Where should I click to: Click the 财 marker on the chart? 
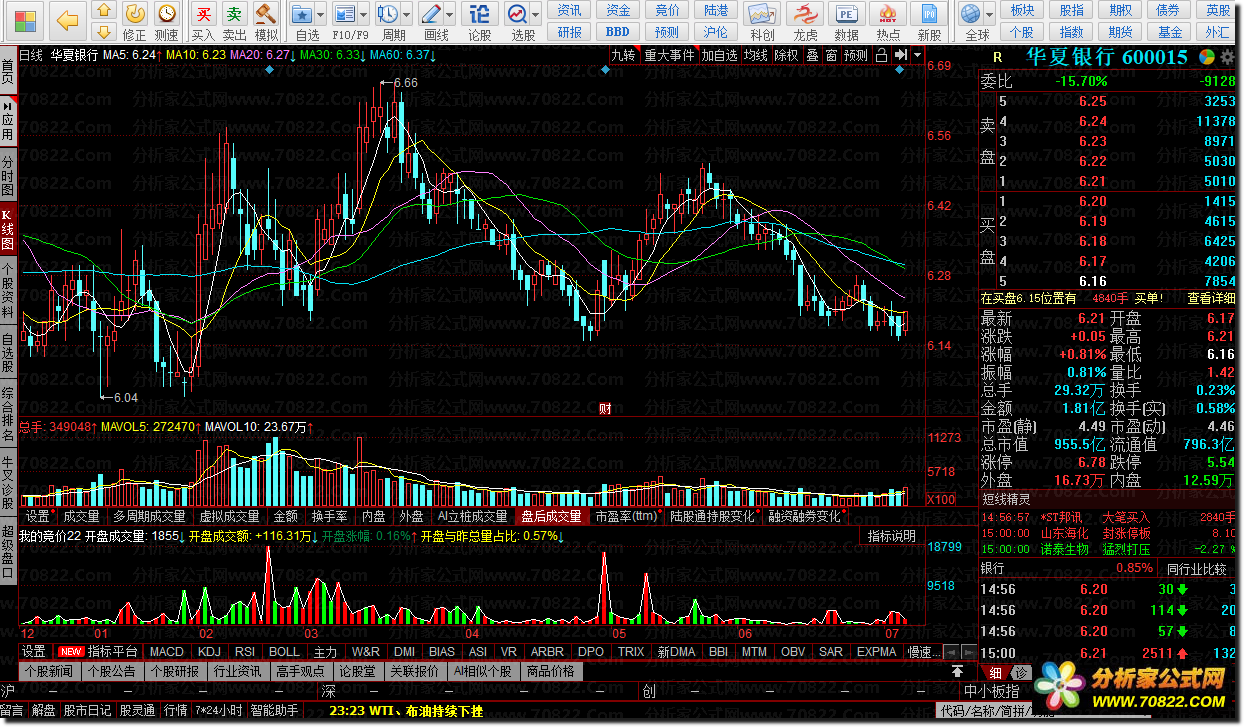pyautogui.click(x=604, y=407)
